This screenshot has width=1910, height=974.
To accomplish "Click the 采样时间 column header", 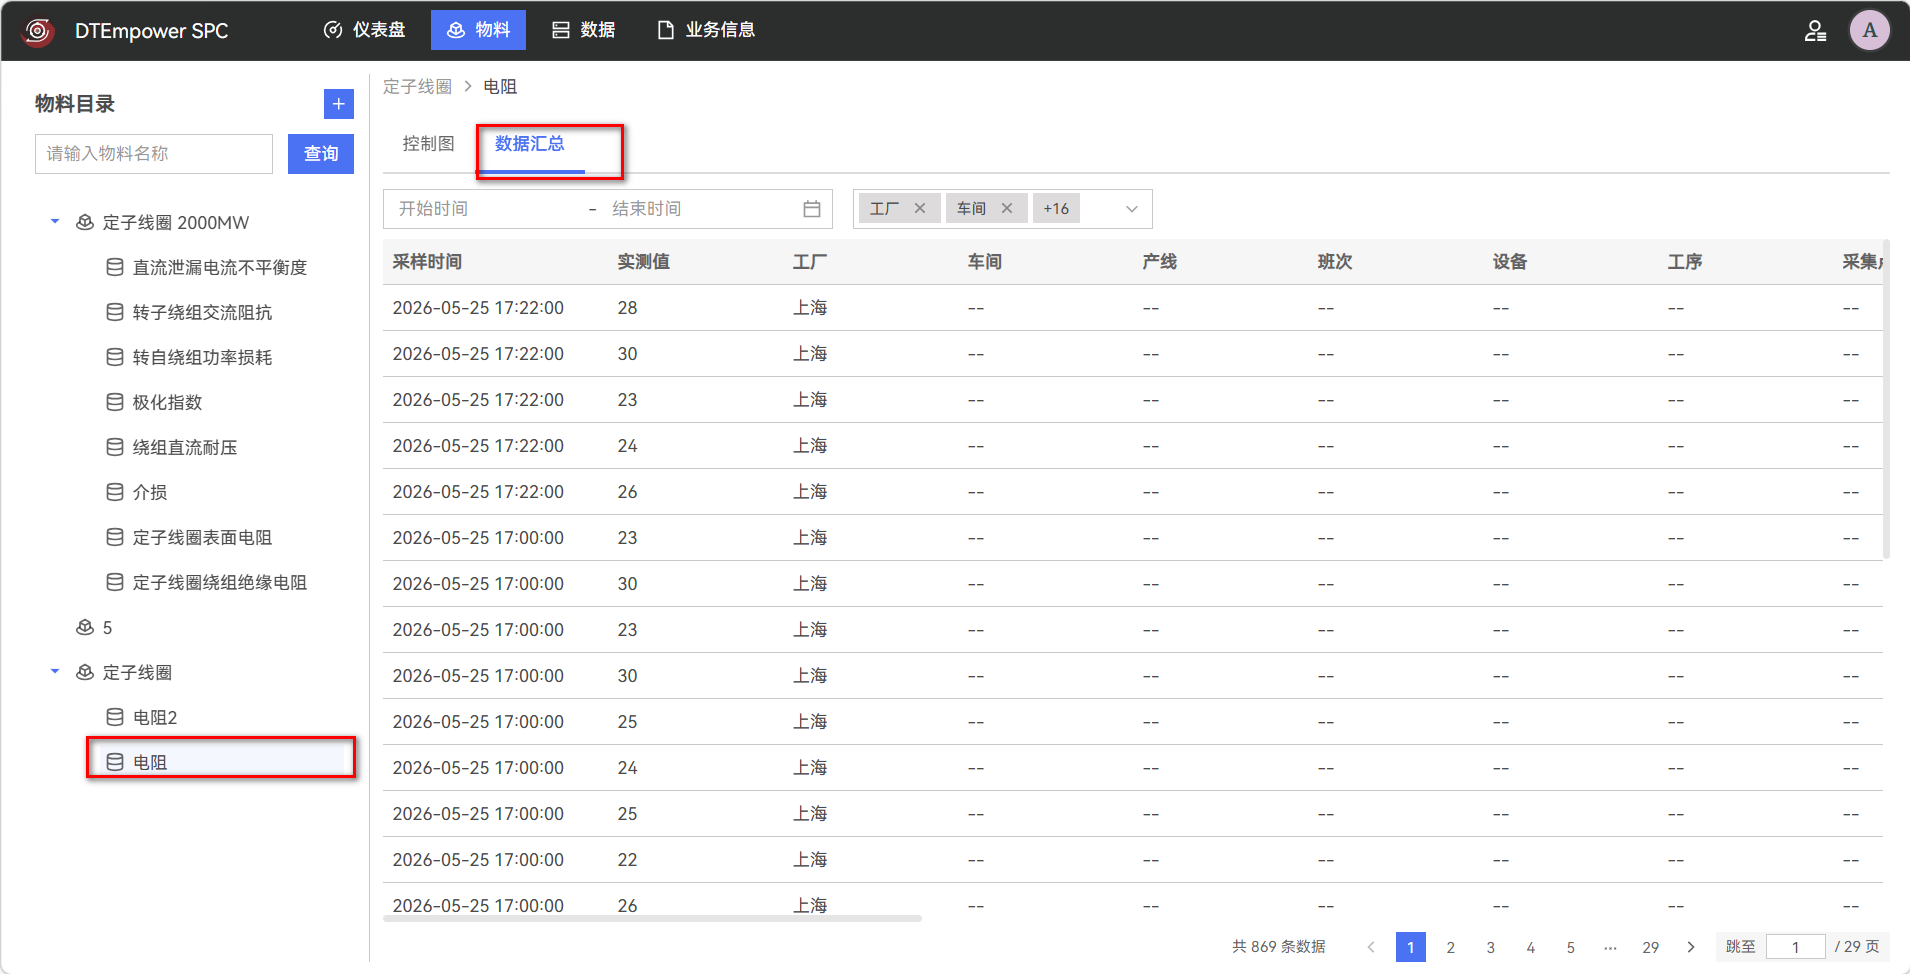I will [427, 262].
